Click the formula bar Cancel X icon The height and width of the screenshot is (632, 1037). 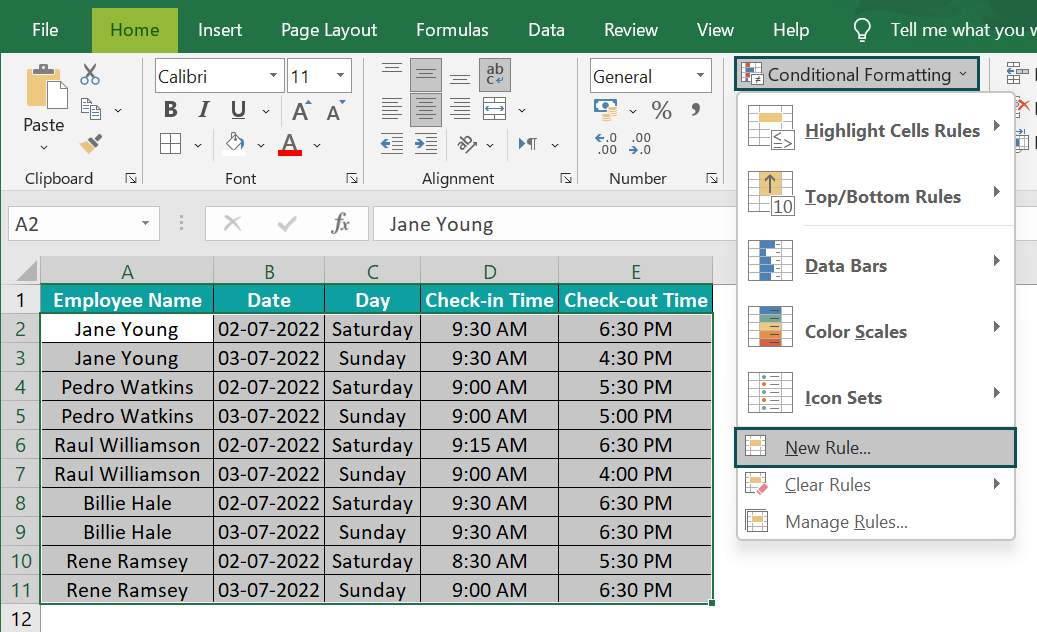(x=232, y=223)
